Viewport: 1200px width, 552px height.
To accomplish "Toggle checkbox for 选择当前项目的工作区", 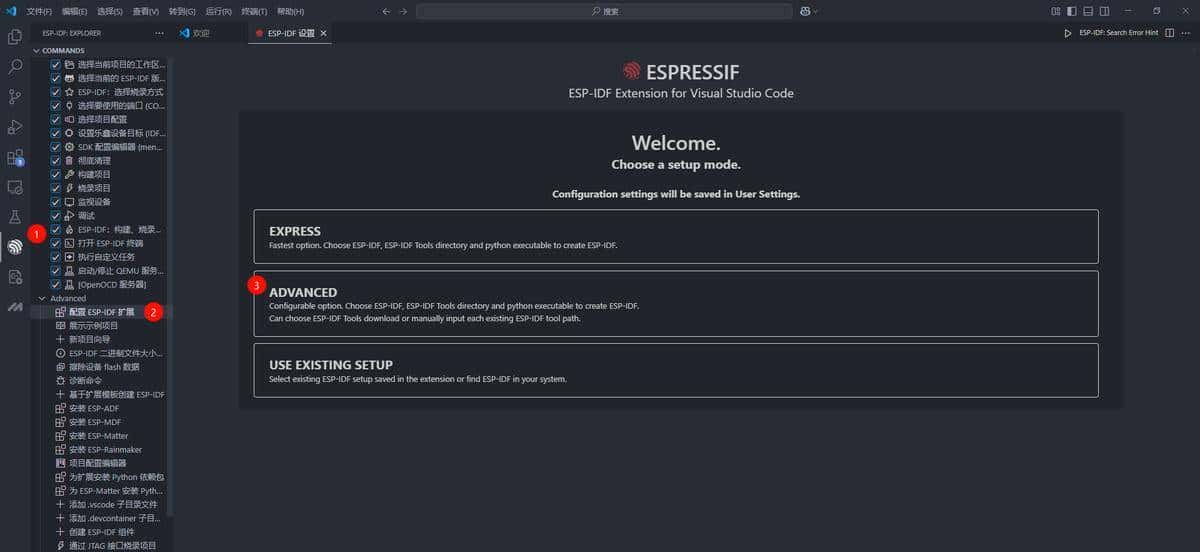I will (x=56, y=64).
